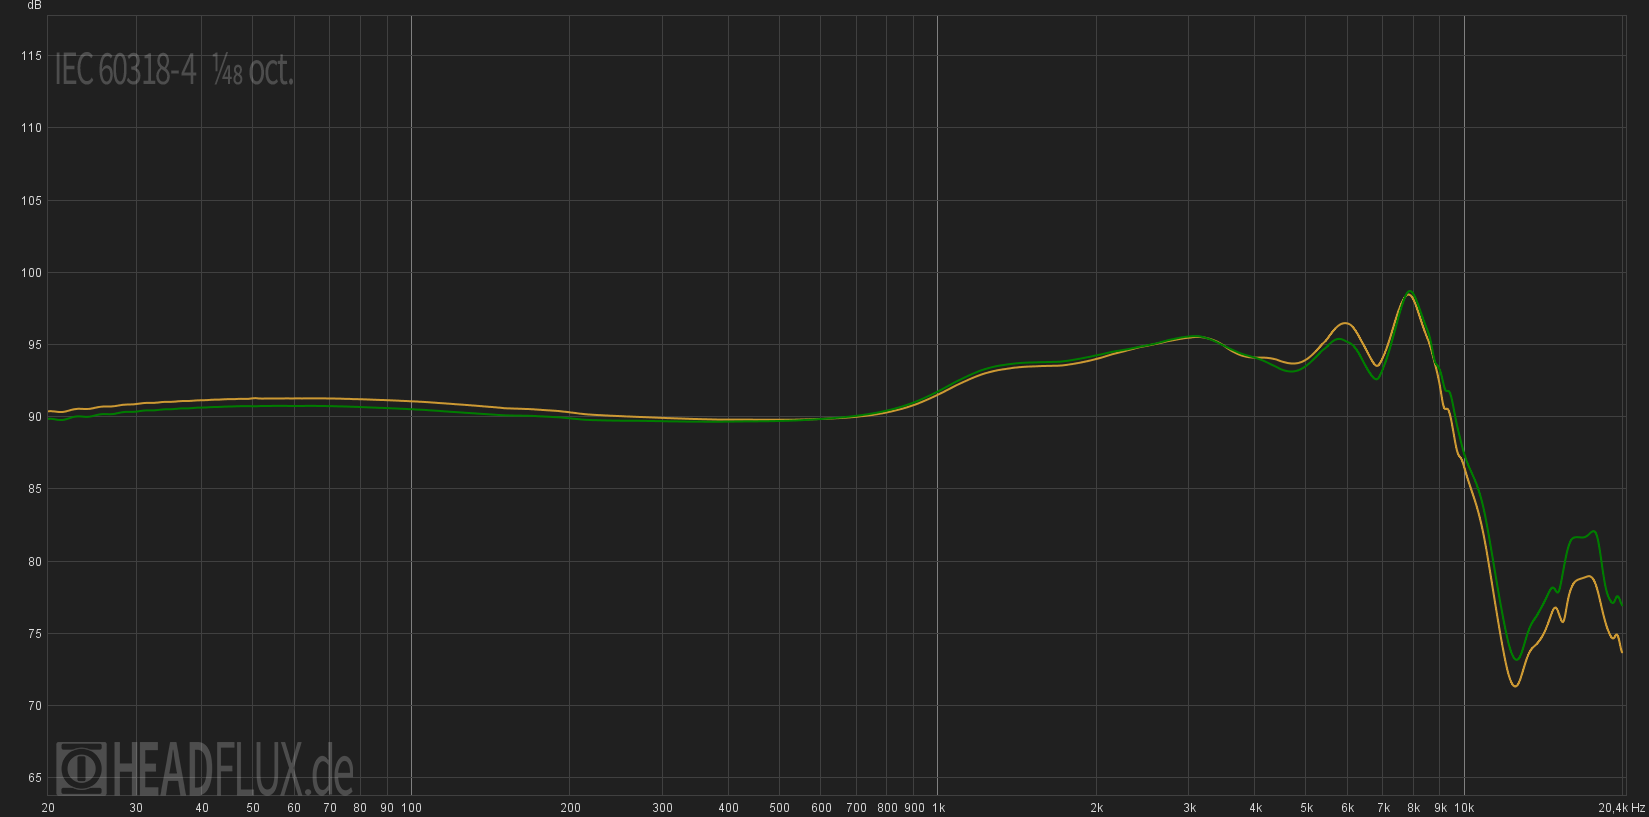Screen dimensions: 1649x817
Task: Click the 2k frequency axis label
Action: tap(1096, 808)
